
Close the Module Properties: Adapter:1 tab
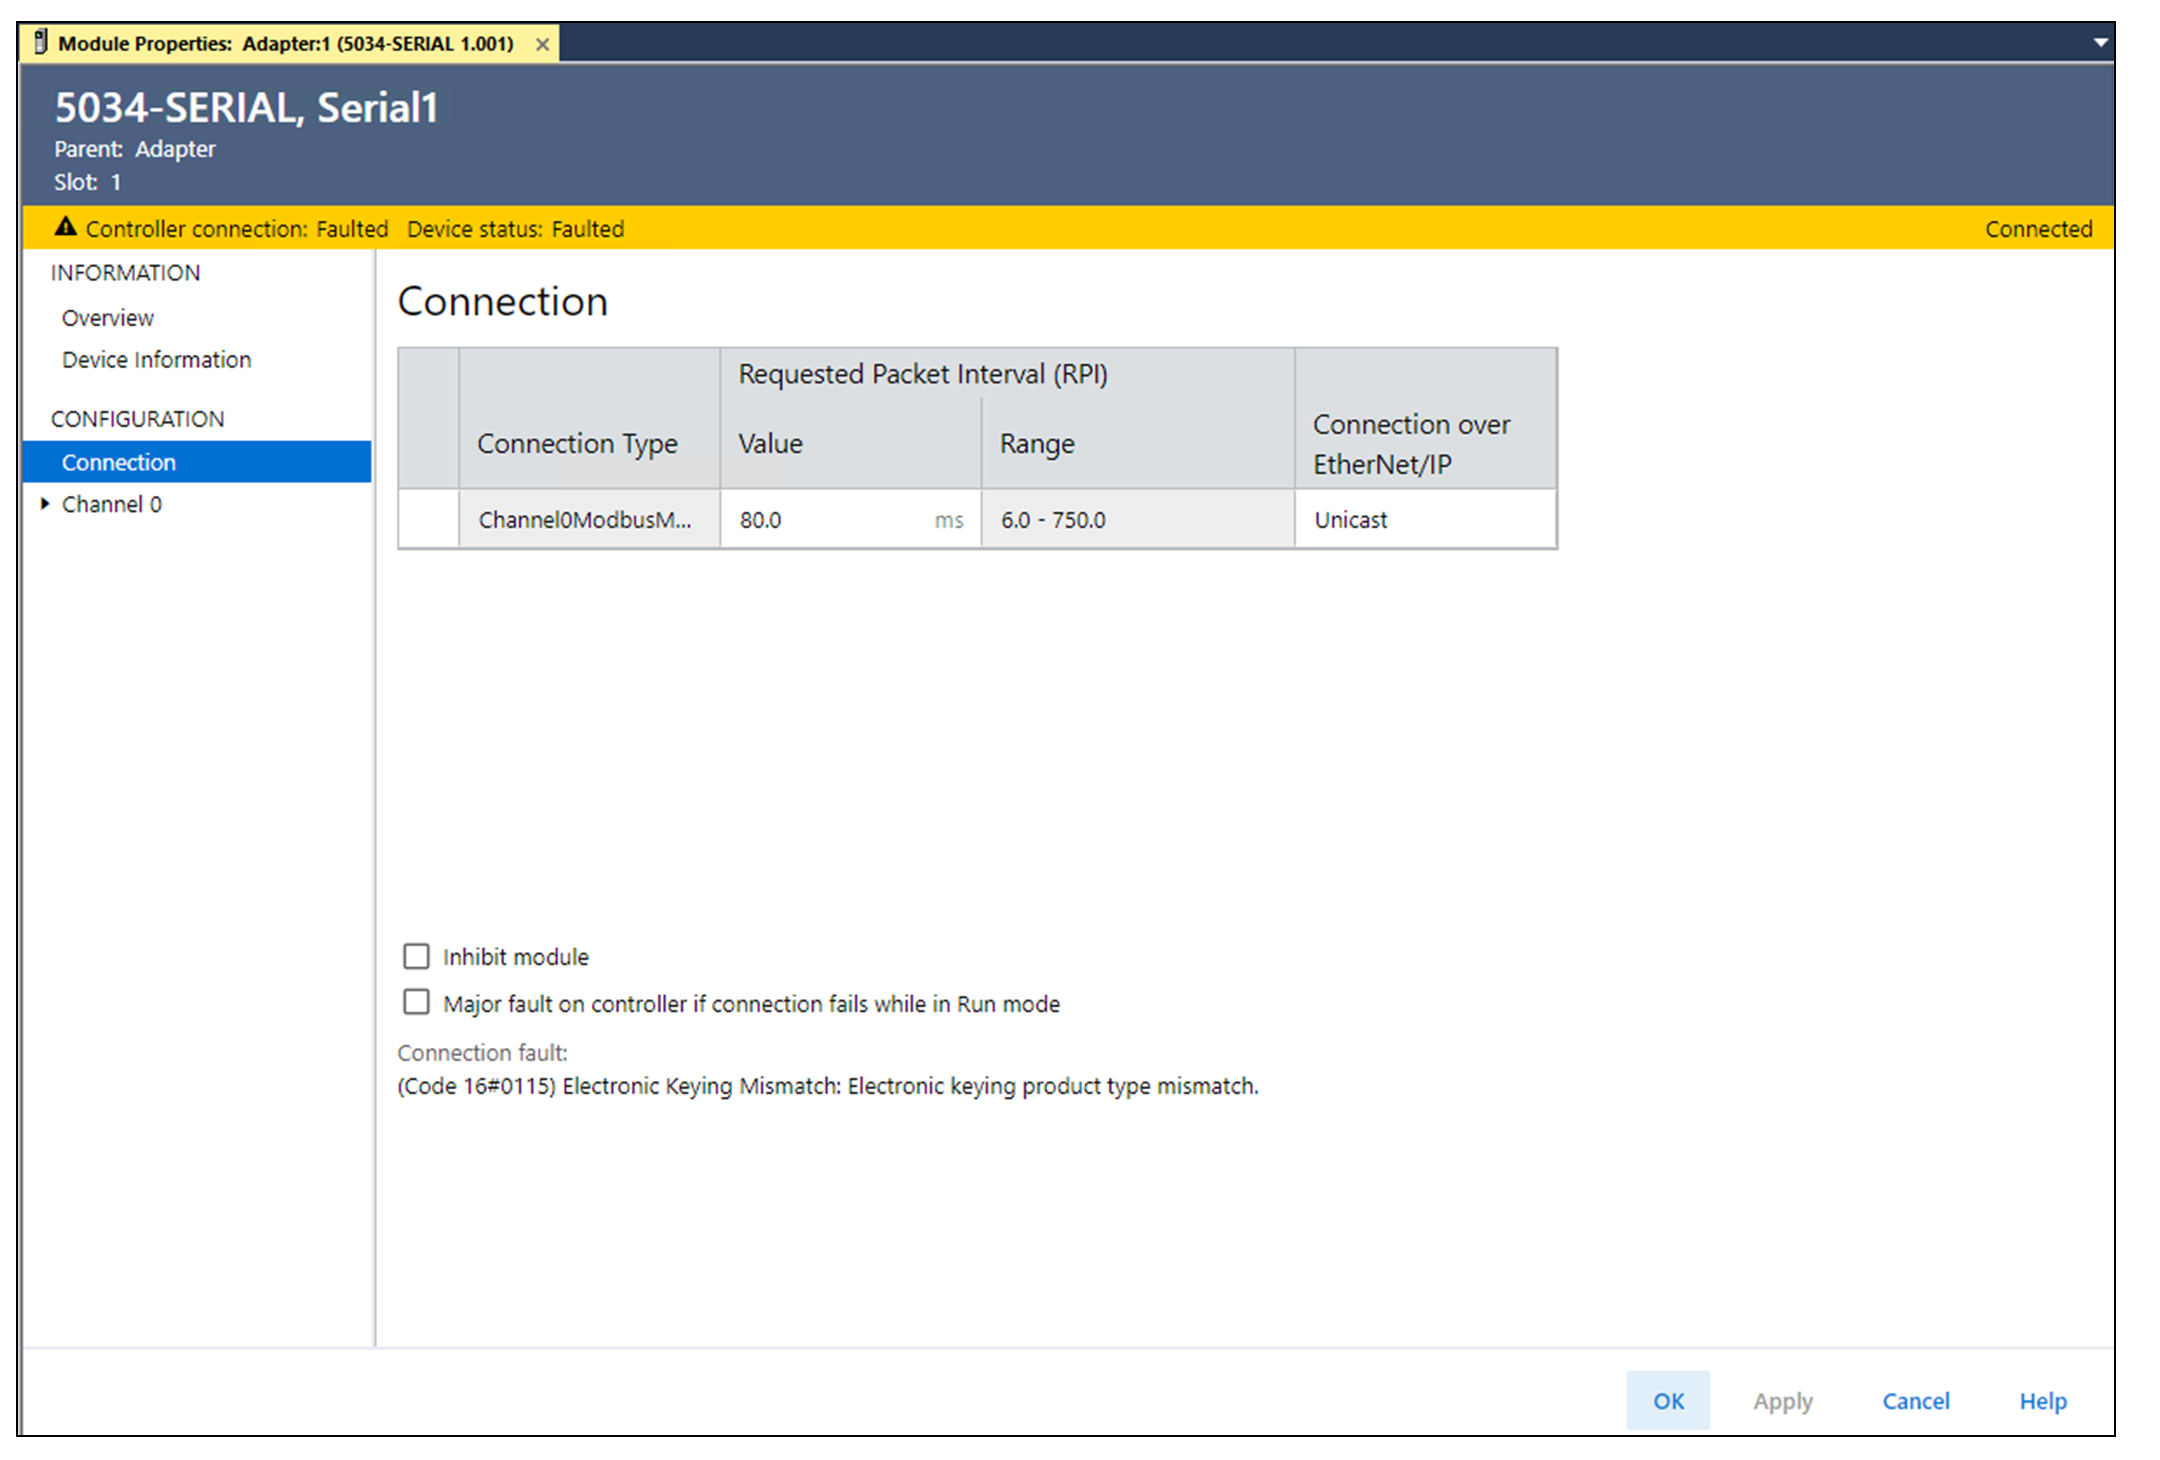tap(542, 44)
